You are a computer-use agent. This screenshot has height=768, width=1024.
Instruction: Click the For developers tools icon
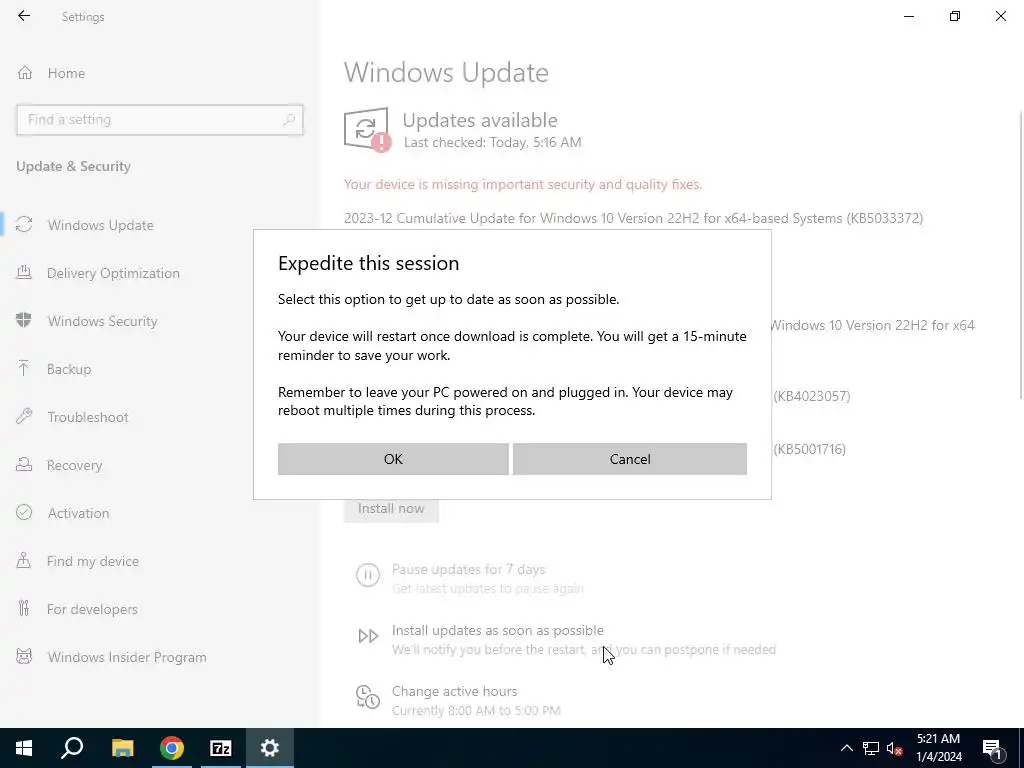point(24,609)
